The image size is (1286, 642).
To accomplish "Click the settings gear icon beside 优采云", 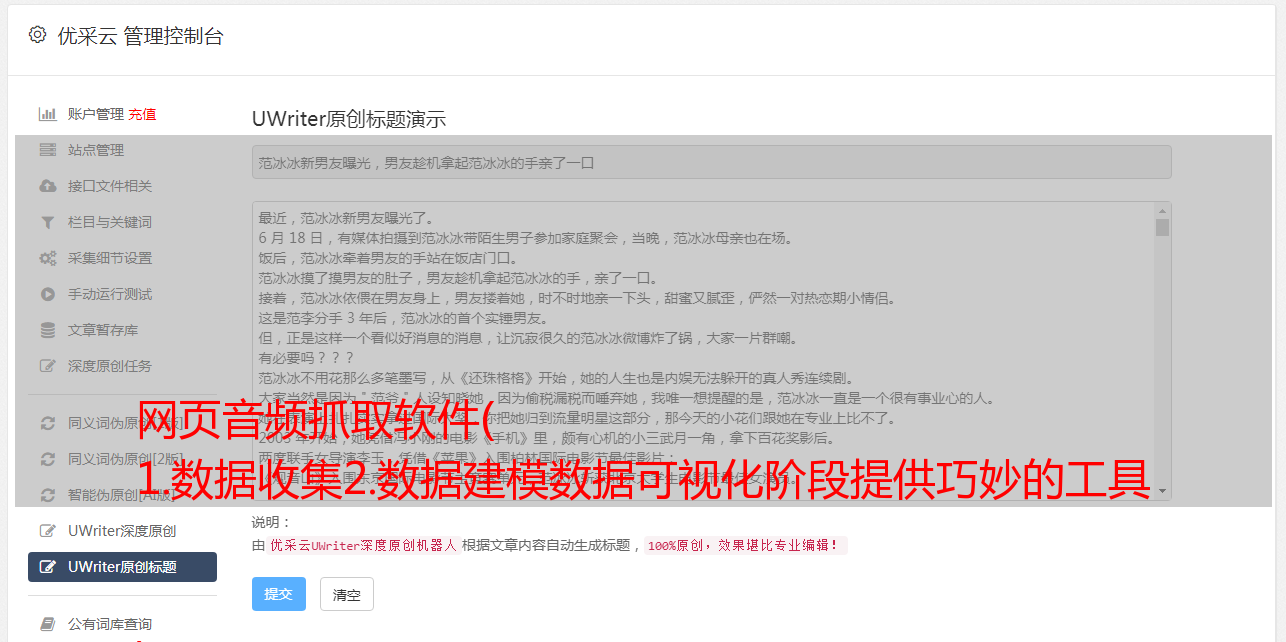I will tap(37, 35).
